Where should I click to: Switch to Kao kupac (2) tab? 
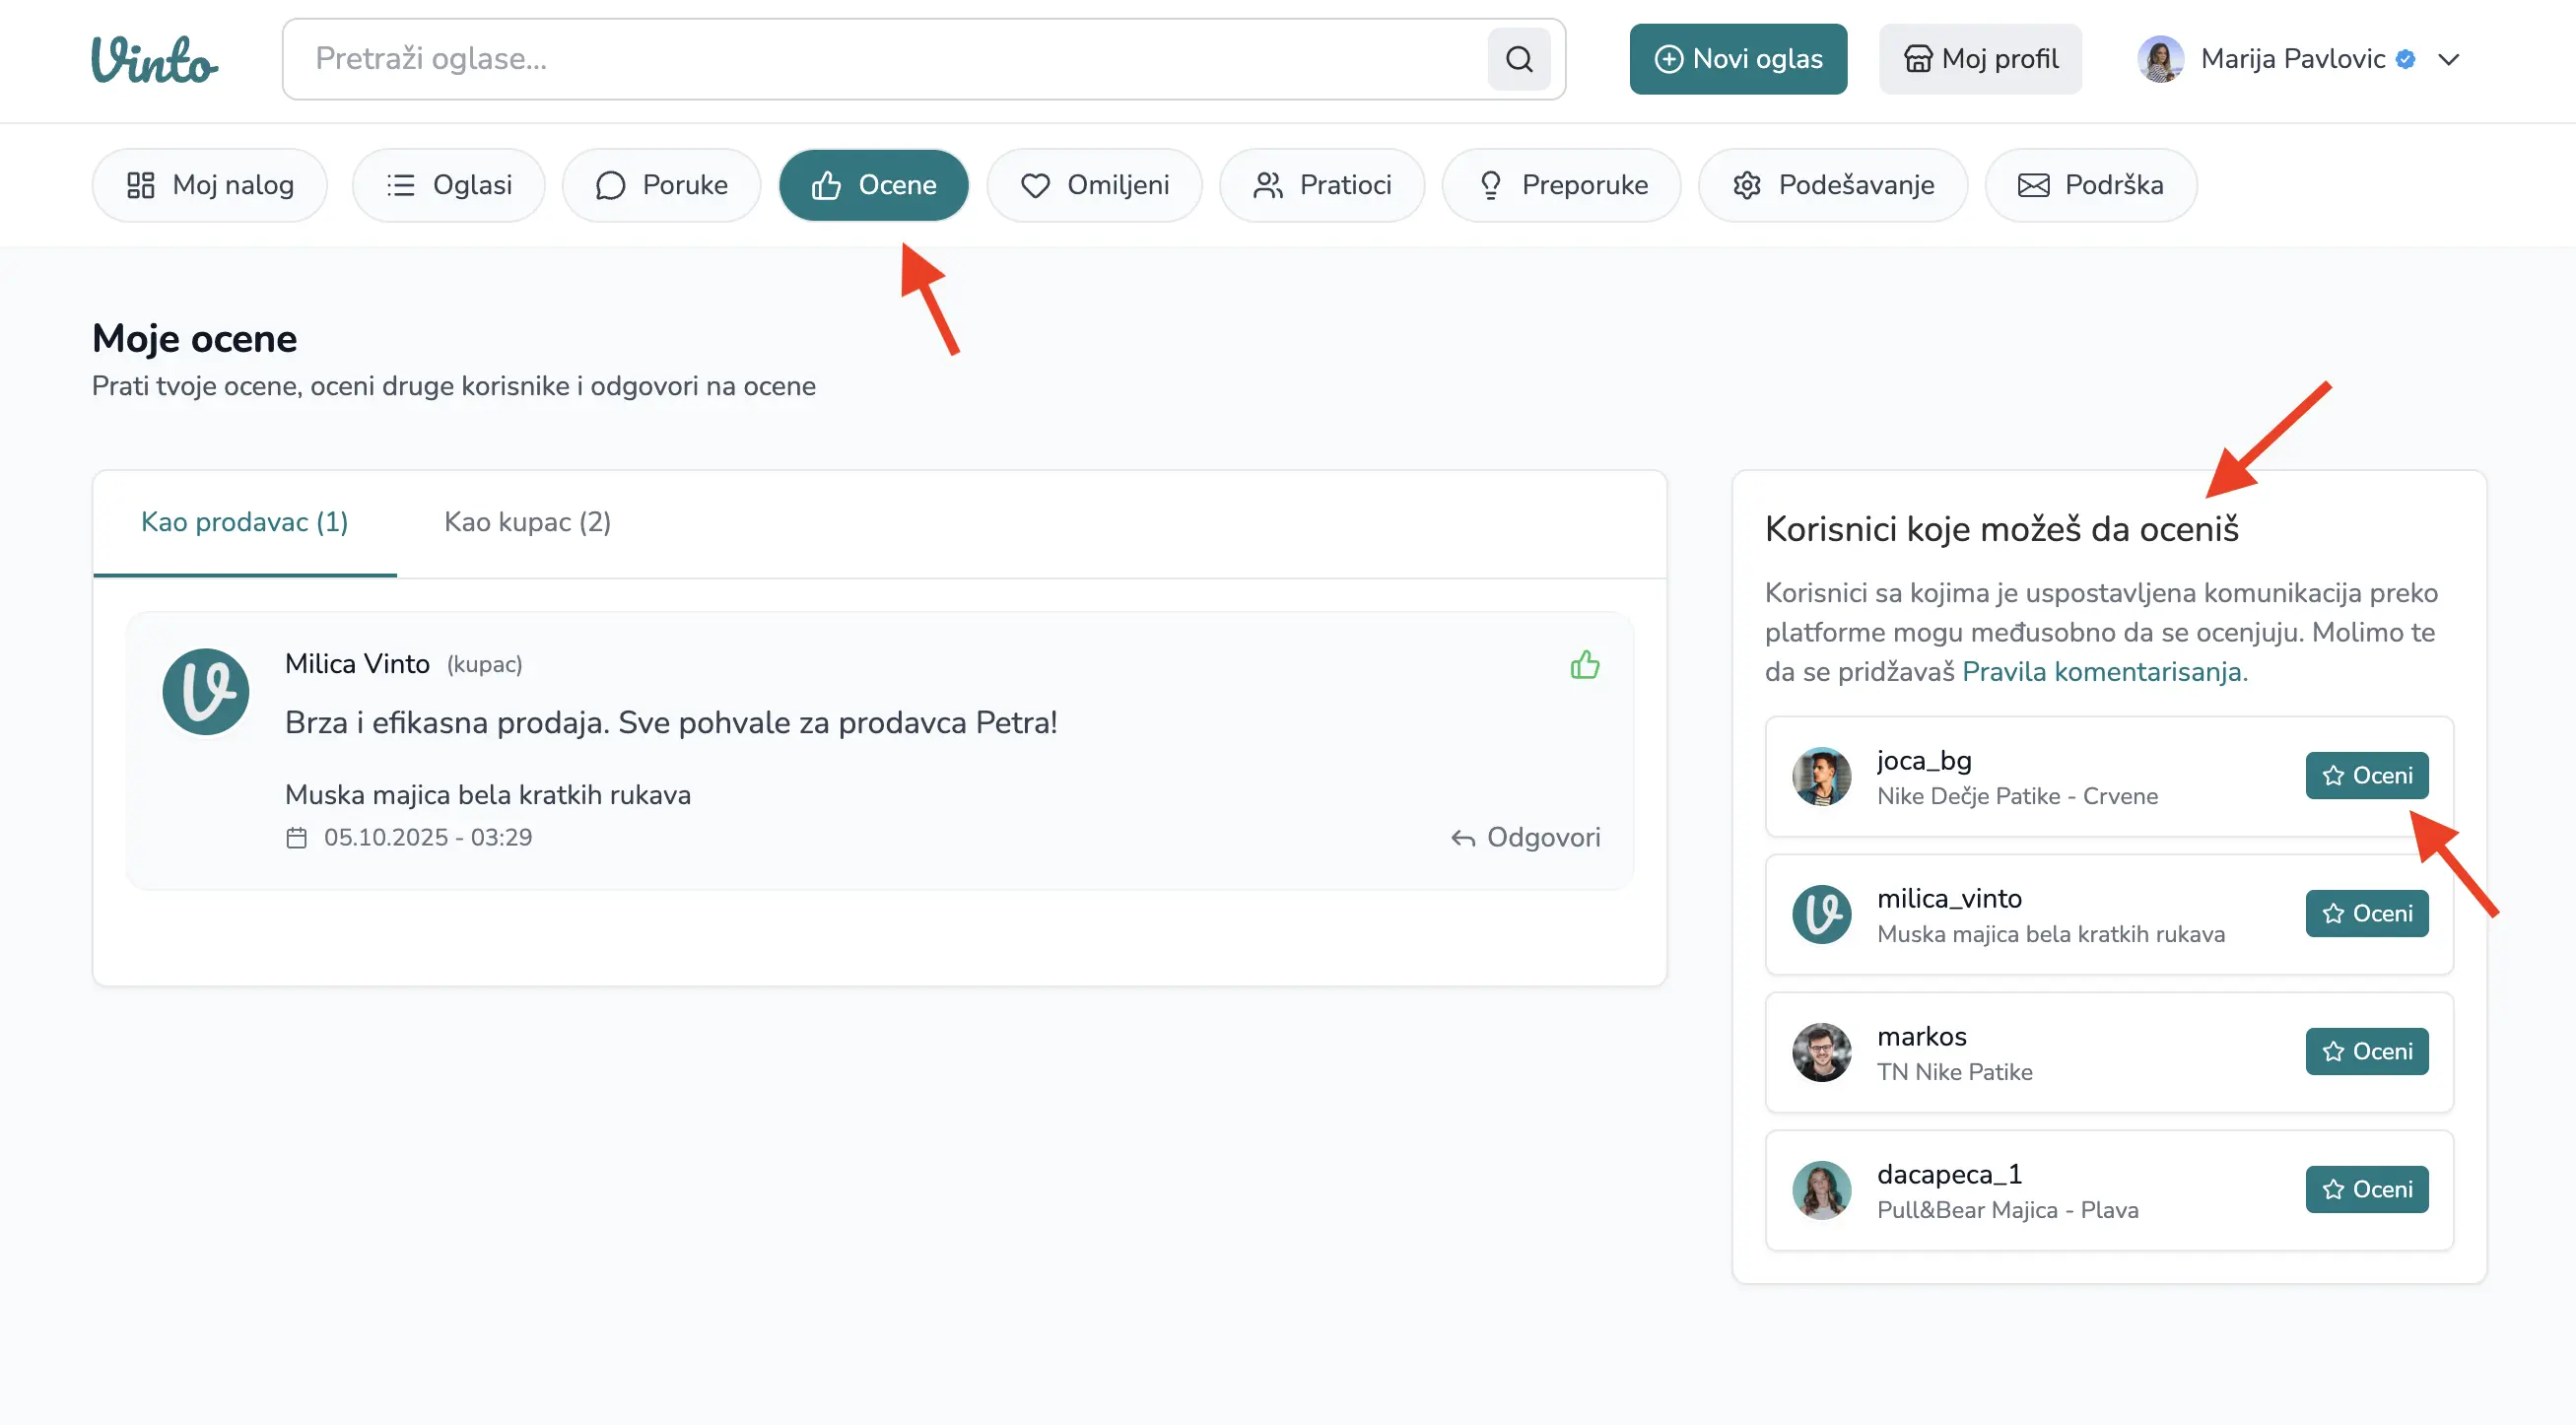(527, 522)
